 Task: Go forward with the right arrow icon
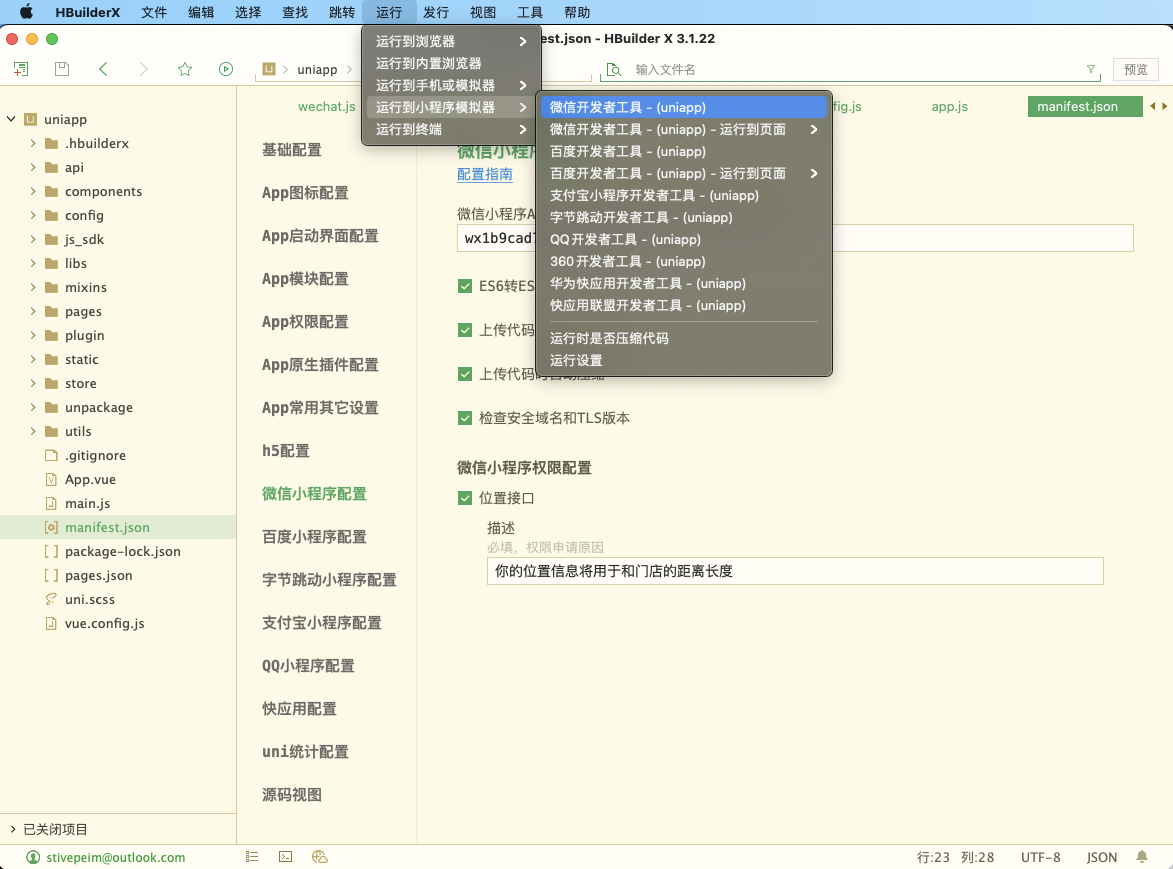pos(144,70)
